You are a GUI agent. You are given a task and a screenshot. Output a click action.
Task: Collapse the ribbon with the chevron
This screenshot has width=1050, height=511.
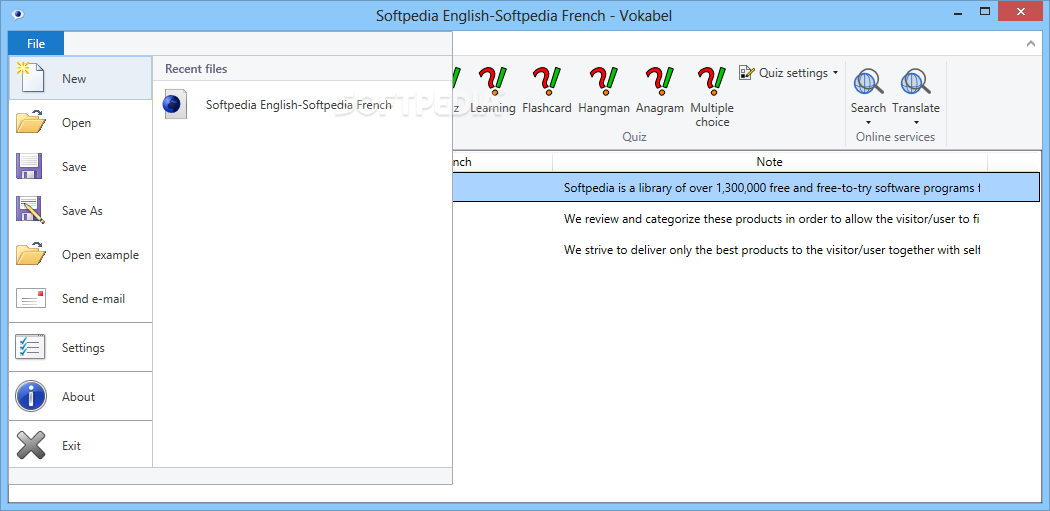(1030, 44)
